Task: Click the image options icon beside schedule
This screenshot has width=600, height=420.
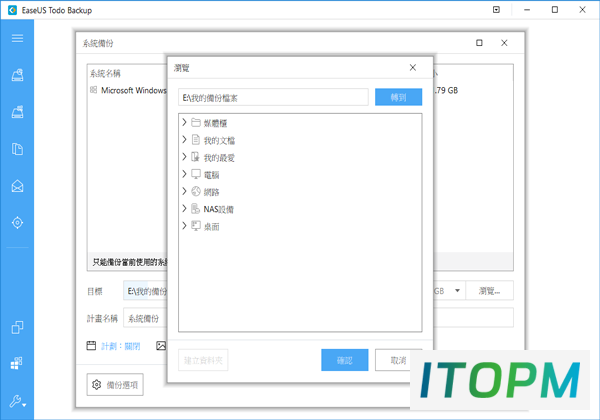Action: coord(161,346)
